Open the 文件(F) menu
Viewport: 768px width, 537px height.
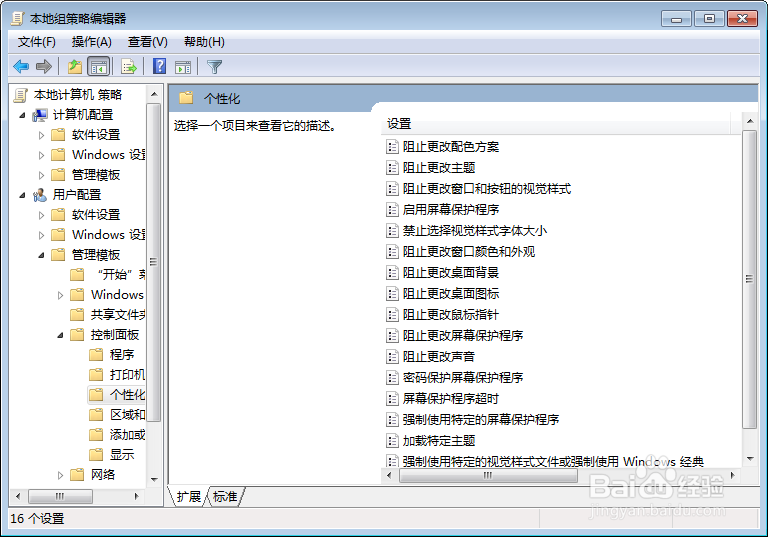tap(37, 42)
